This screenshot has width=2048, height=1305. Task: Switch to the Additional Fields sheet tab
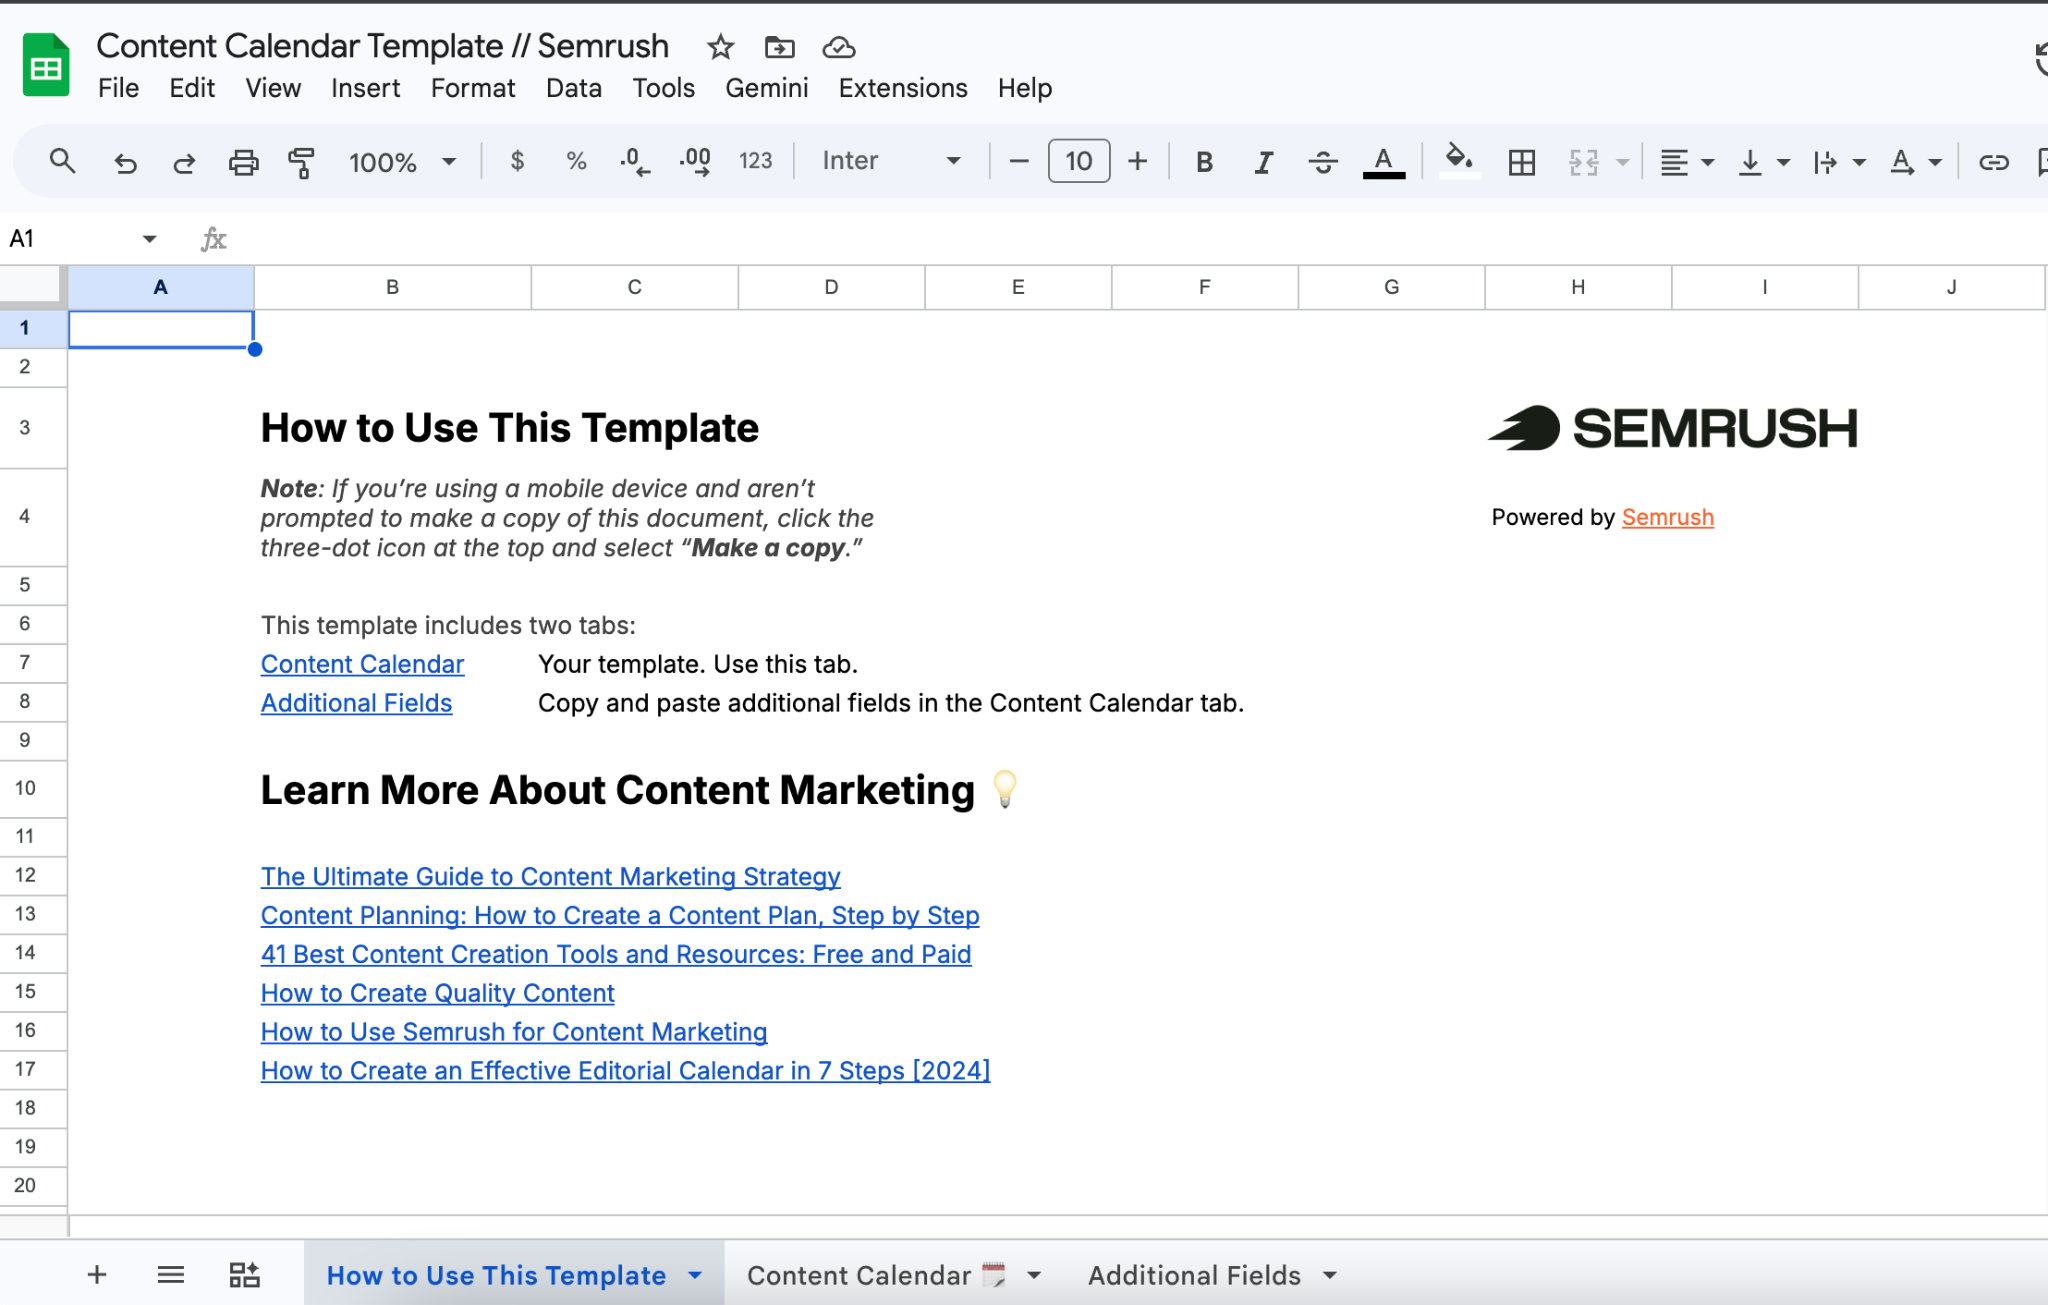1194,1275
